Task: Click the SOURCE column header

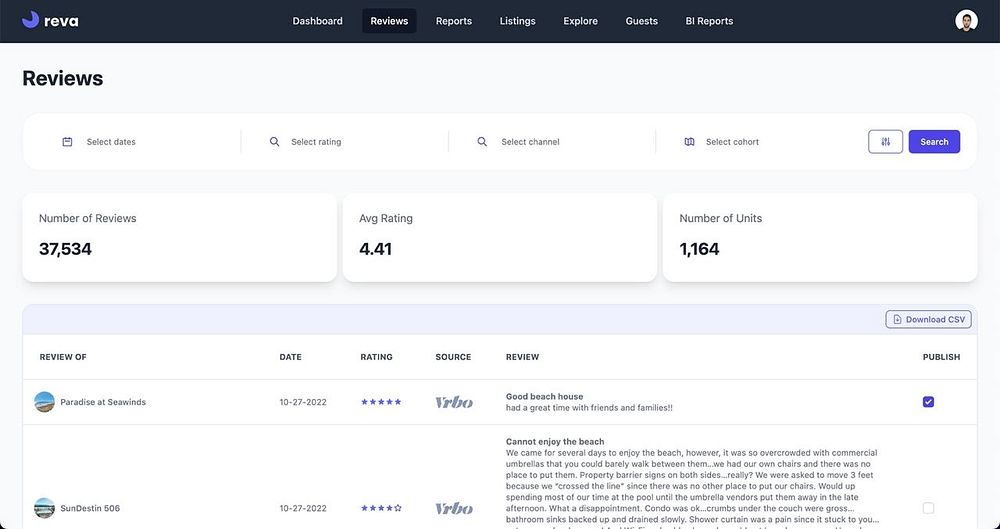Action: (x=453, y=357)
